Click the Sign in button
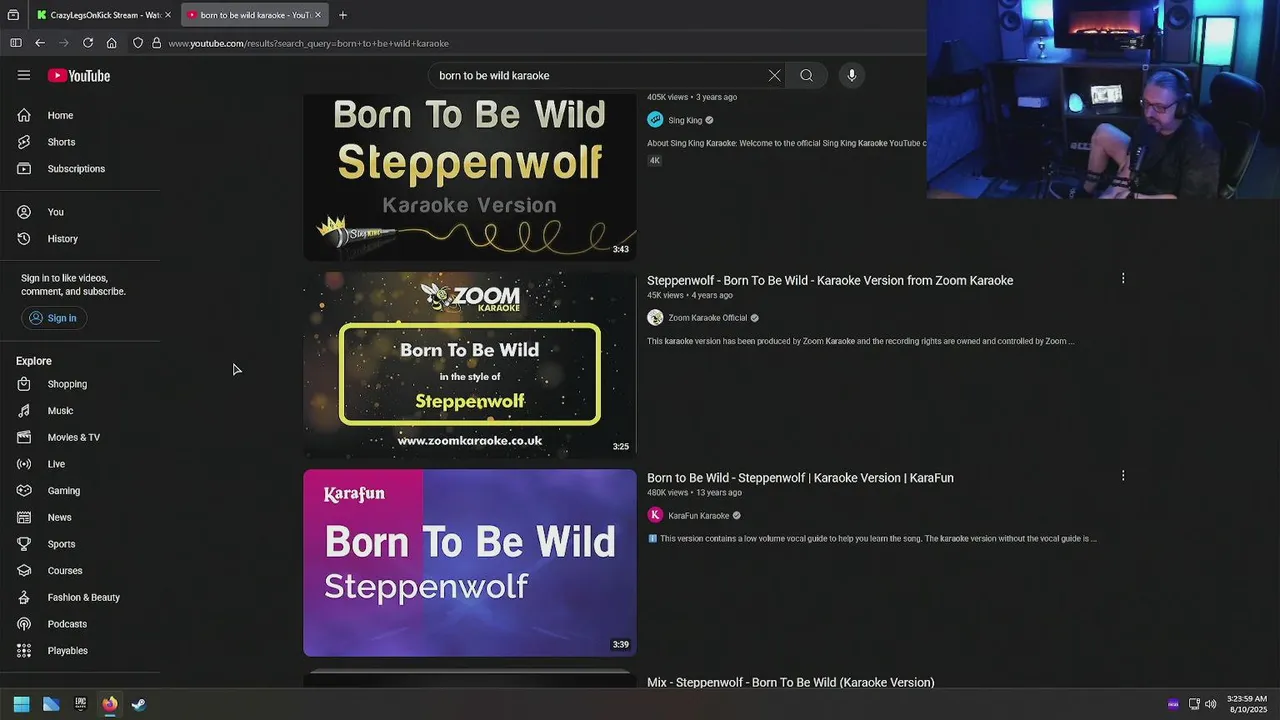Image resolution: width=1280 pixels, height=720 pixels. tap(52, 318)
